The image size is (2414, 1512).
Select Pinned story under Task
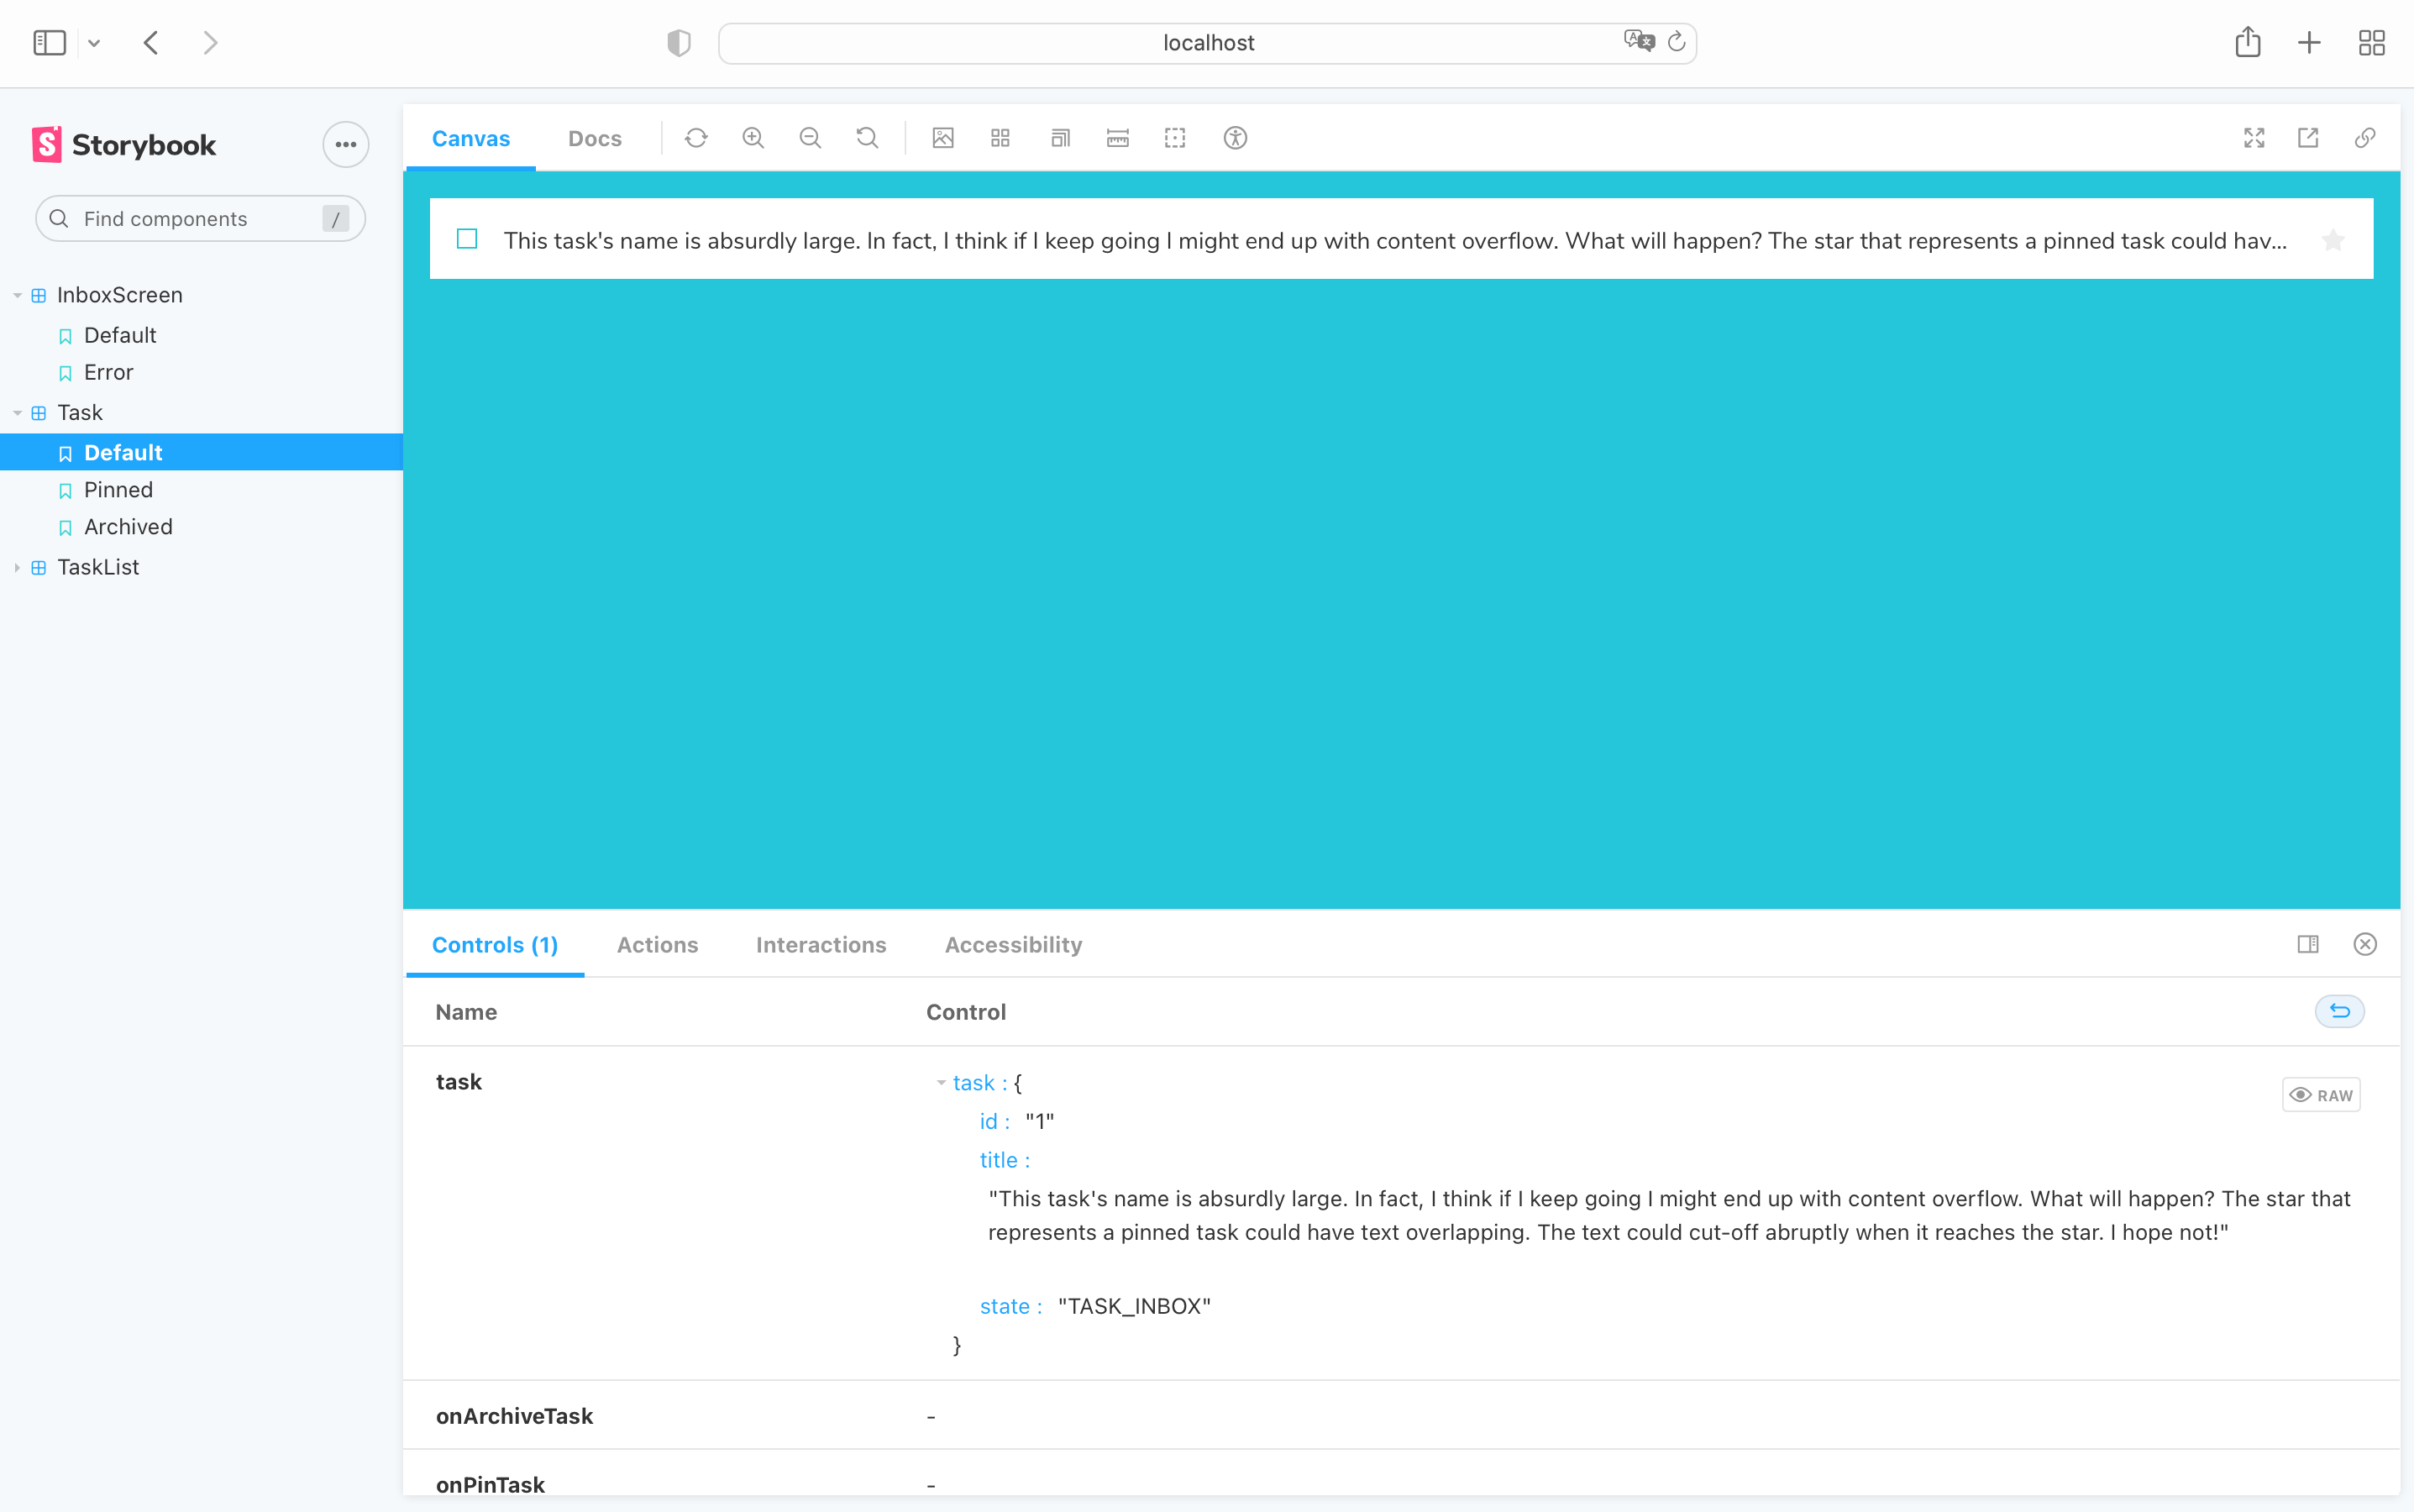(x=118, y=490)
